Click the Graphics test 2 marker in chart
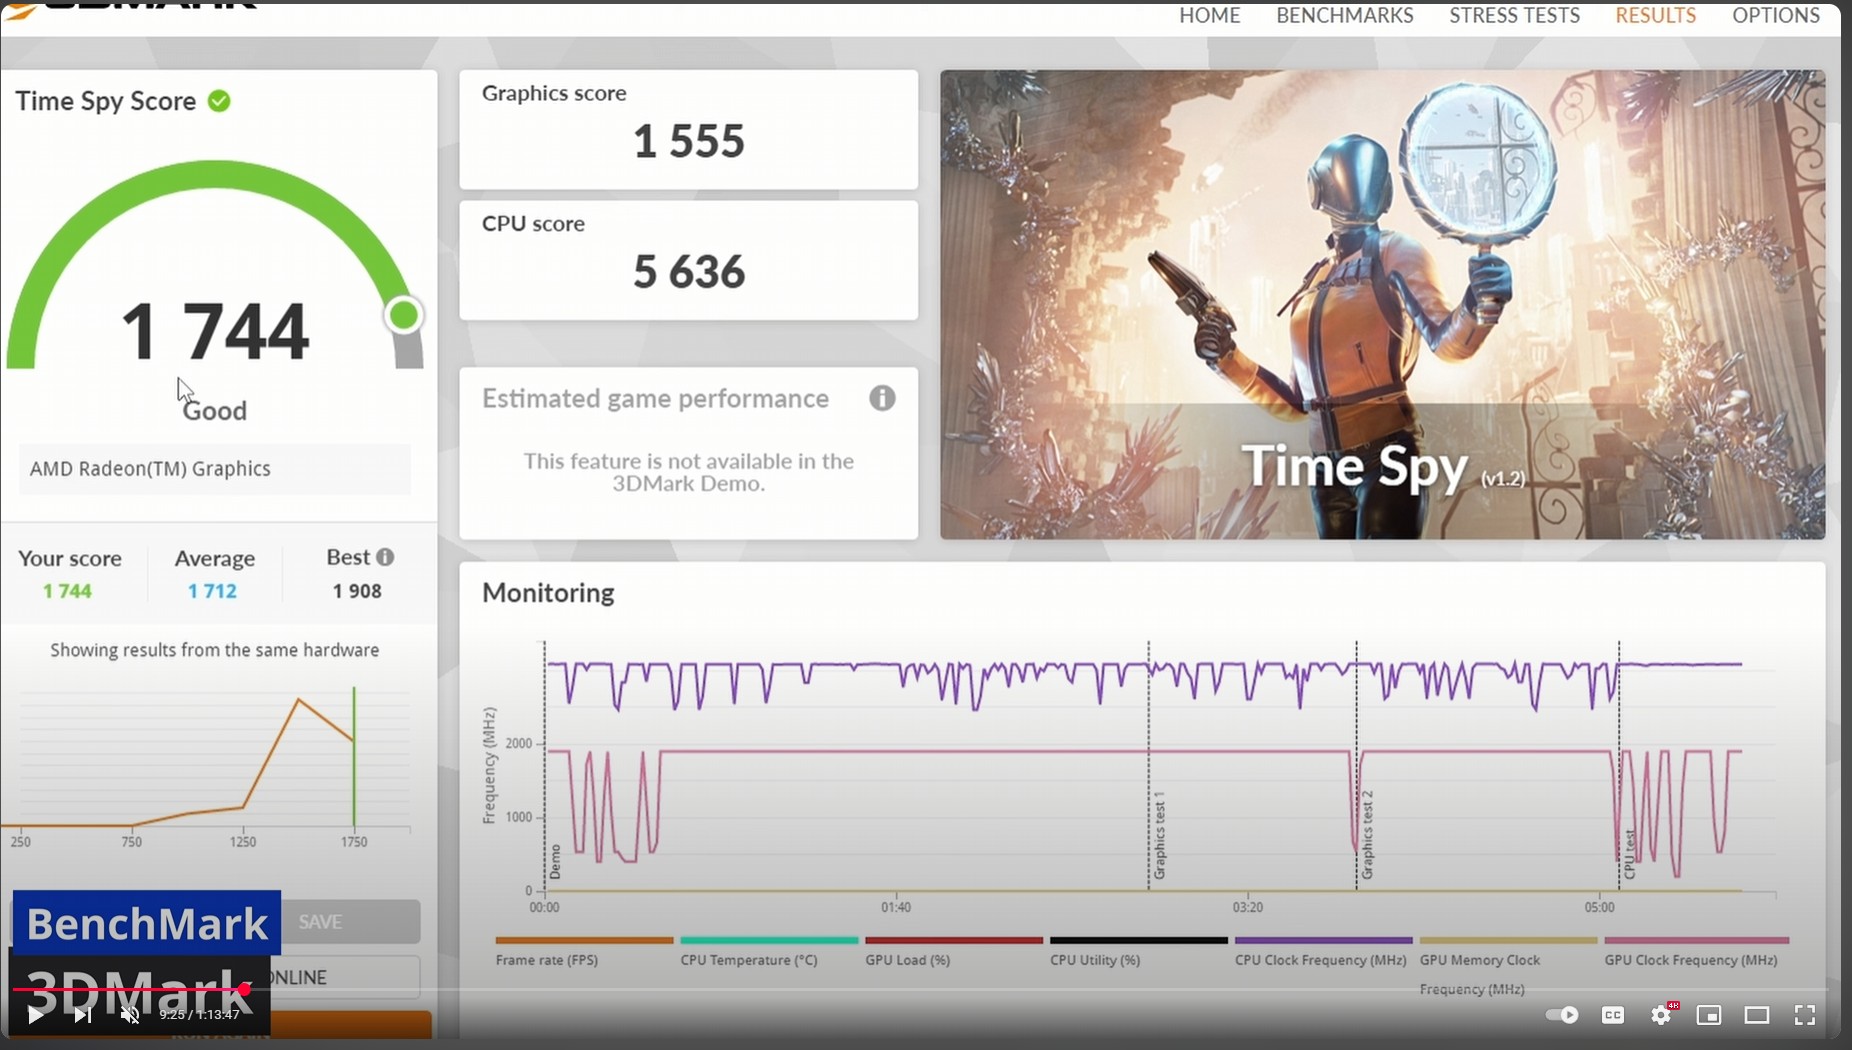The width and height of the screenshot is (1852, 1050). tap(1368, 835)
